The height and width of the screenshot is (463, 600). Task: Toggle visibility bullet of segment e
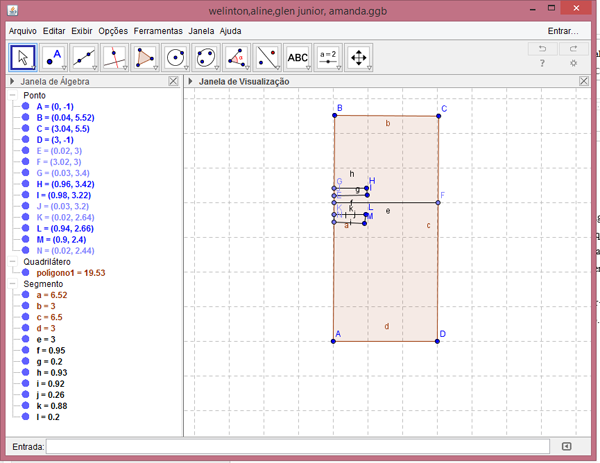[x=26, y=339]
